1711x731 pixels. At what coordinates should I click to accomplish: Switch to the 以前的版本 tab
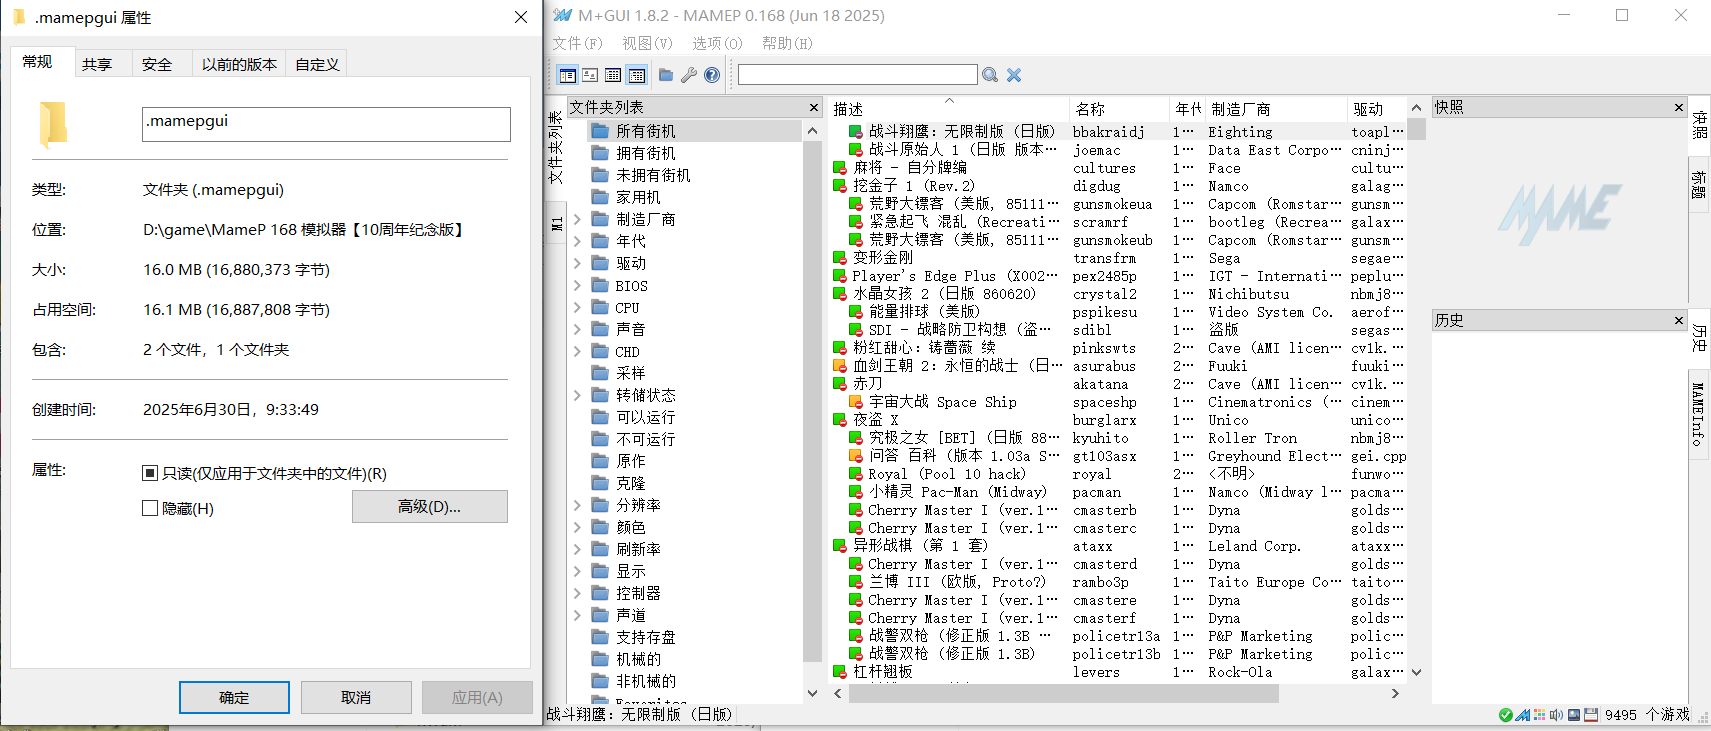[239, 64]
